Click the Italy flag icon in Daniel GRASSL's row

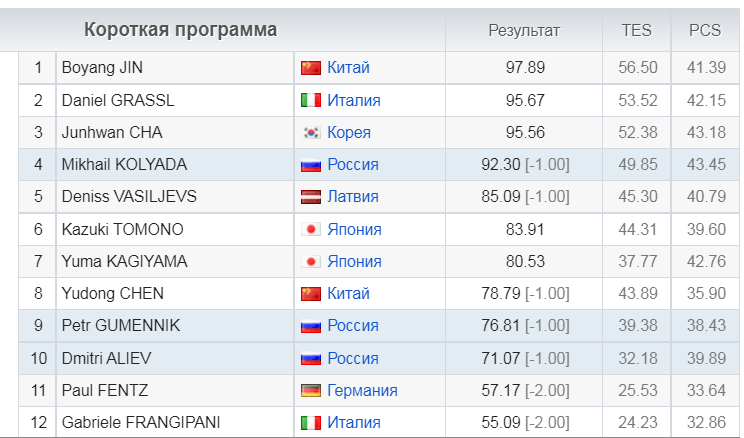(311, 100)
